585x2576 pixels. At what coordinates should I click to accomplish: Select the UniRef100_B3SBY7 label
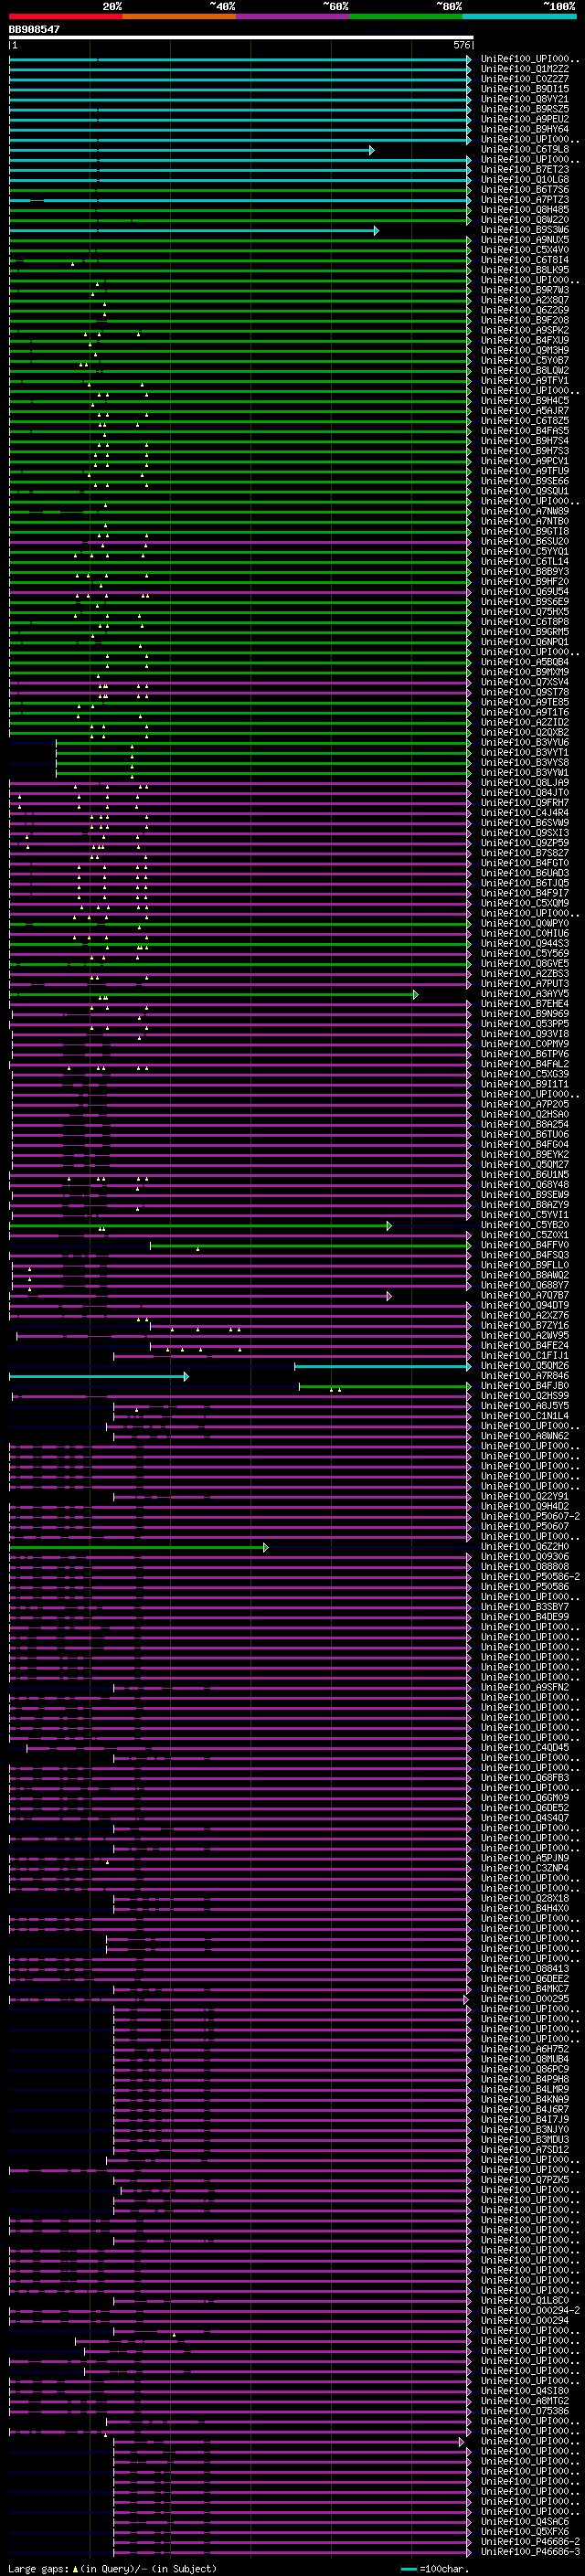525,1606
